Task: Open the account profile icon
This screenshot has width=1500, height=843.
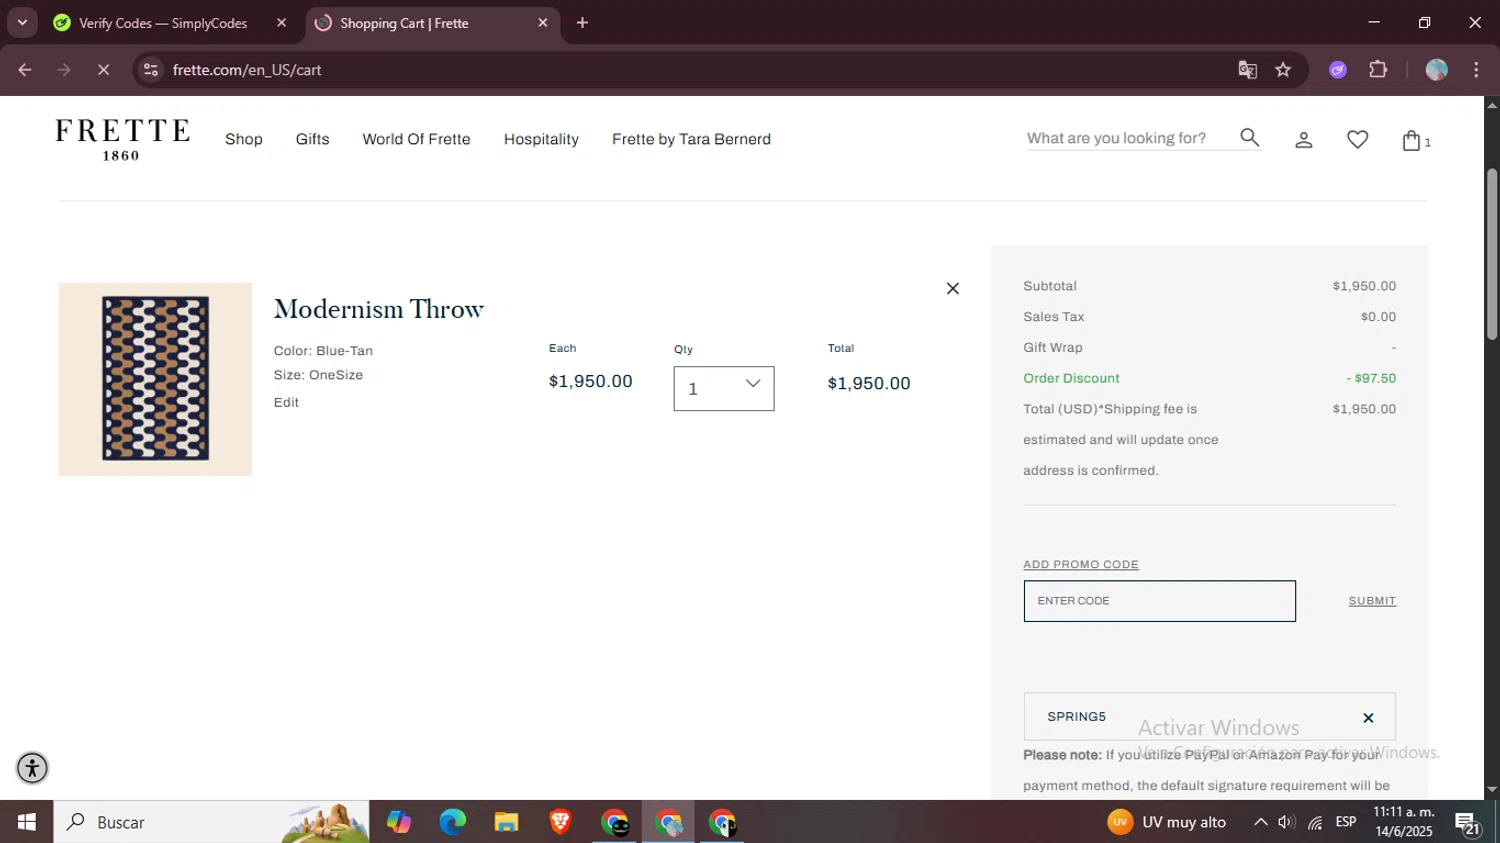Action: [1303, 141]
